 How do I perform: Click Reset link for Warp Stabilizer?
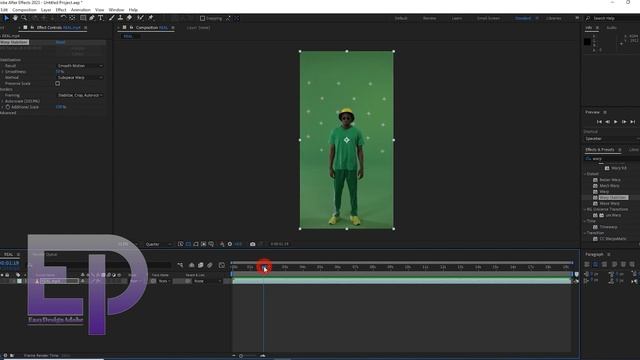[x=60, y=42]
